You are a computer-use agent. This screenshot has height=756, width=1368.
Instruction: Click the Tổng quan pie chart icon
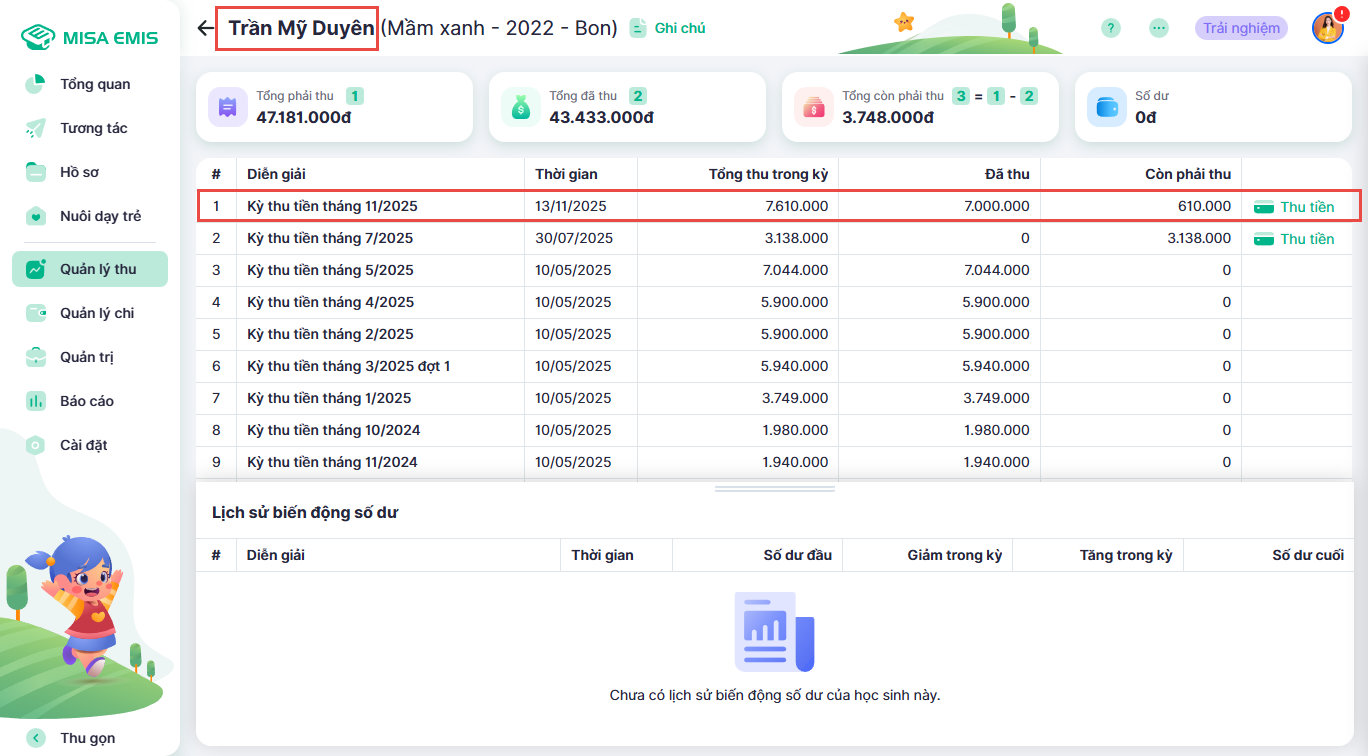click(36, 84)
